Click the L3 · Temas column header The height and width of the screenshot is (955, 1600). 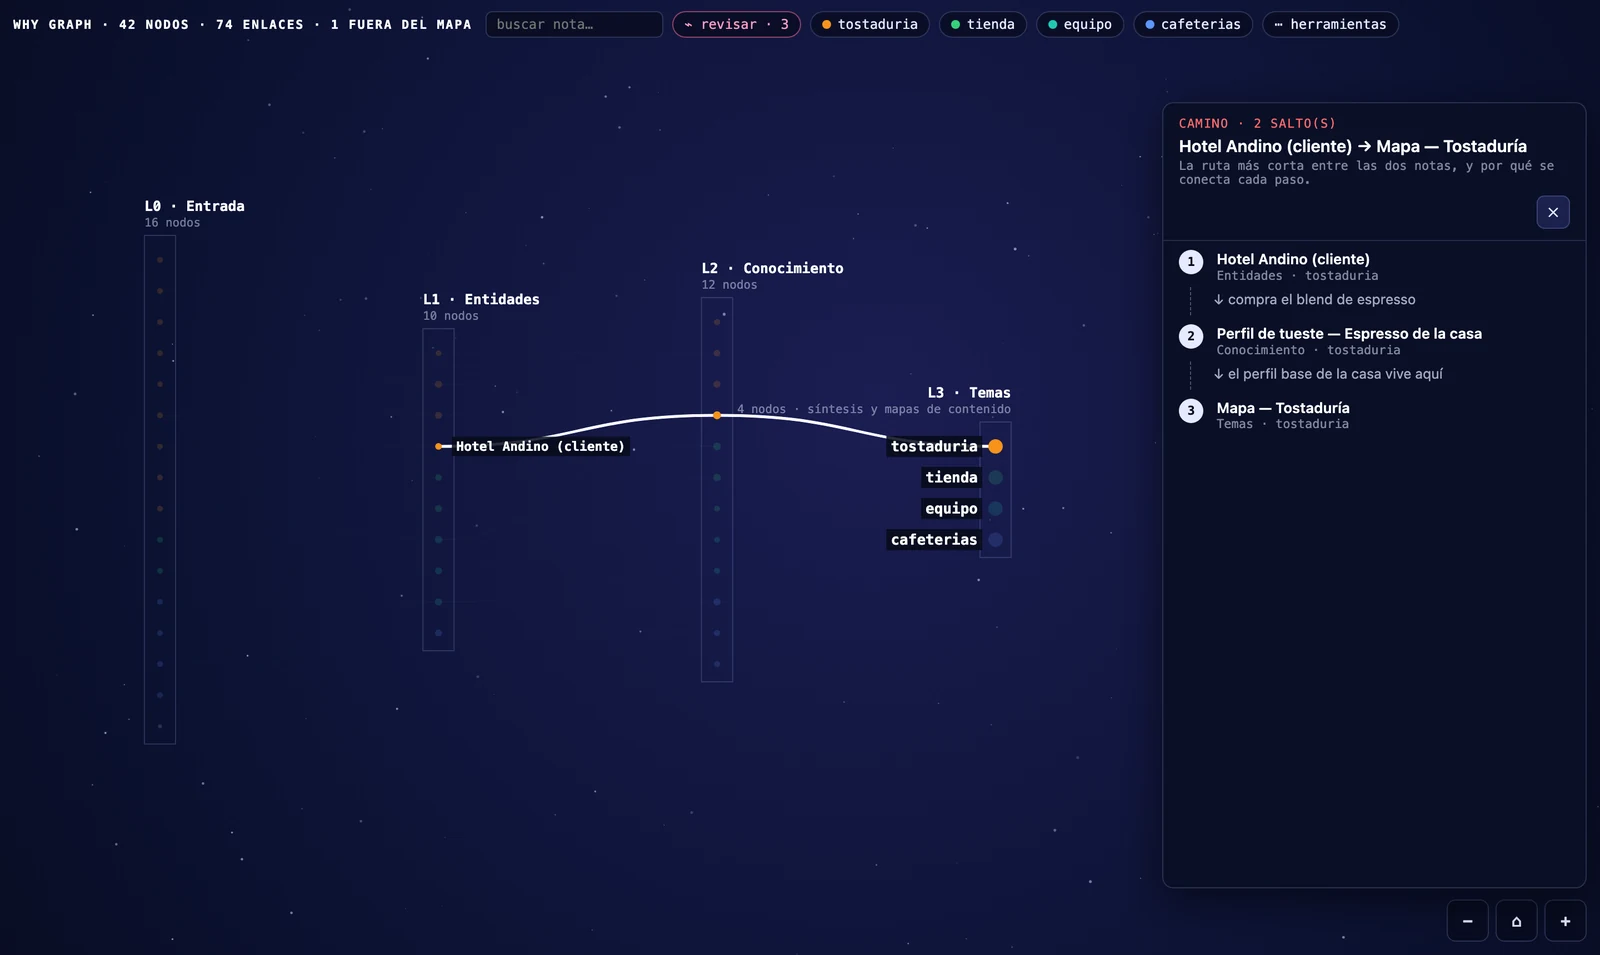[x=969, y=392]
